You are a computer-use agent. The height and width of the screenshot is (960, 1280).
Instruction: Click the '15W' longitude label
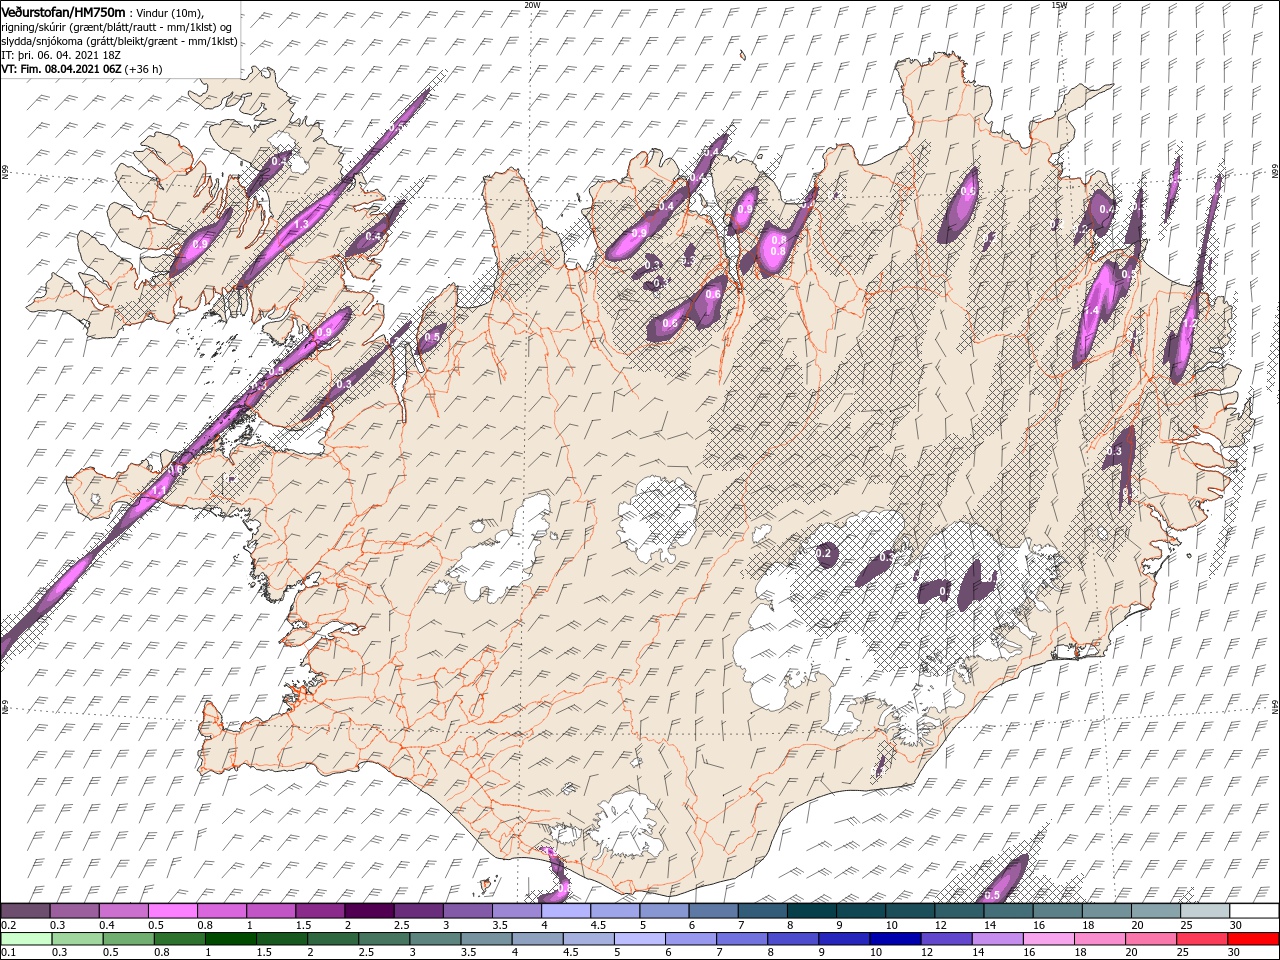1059,5
